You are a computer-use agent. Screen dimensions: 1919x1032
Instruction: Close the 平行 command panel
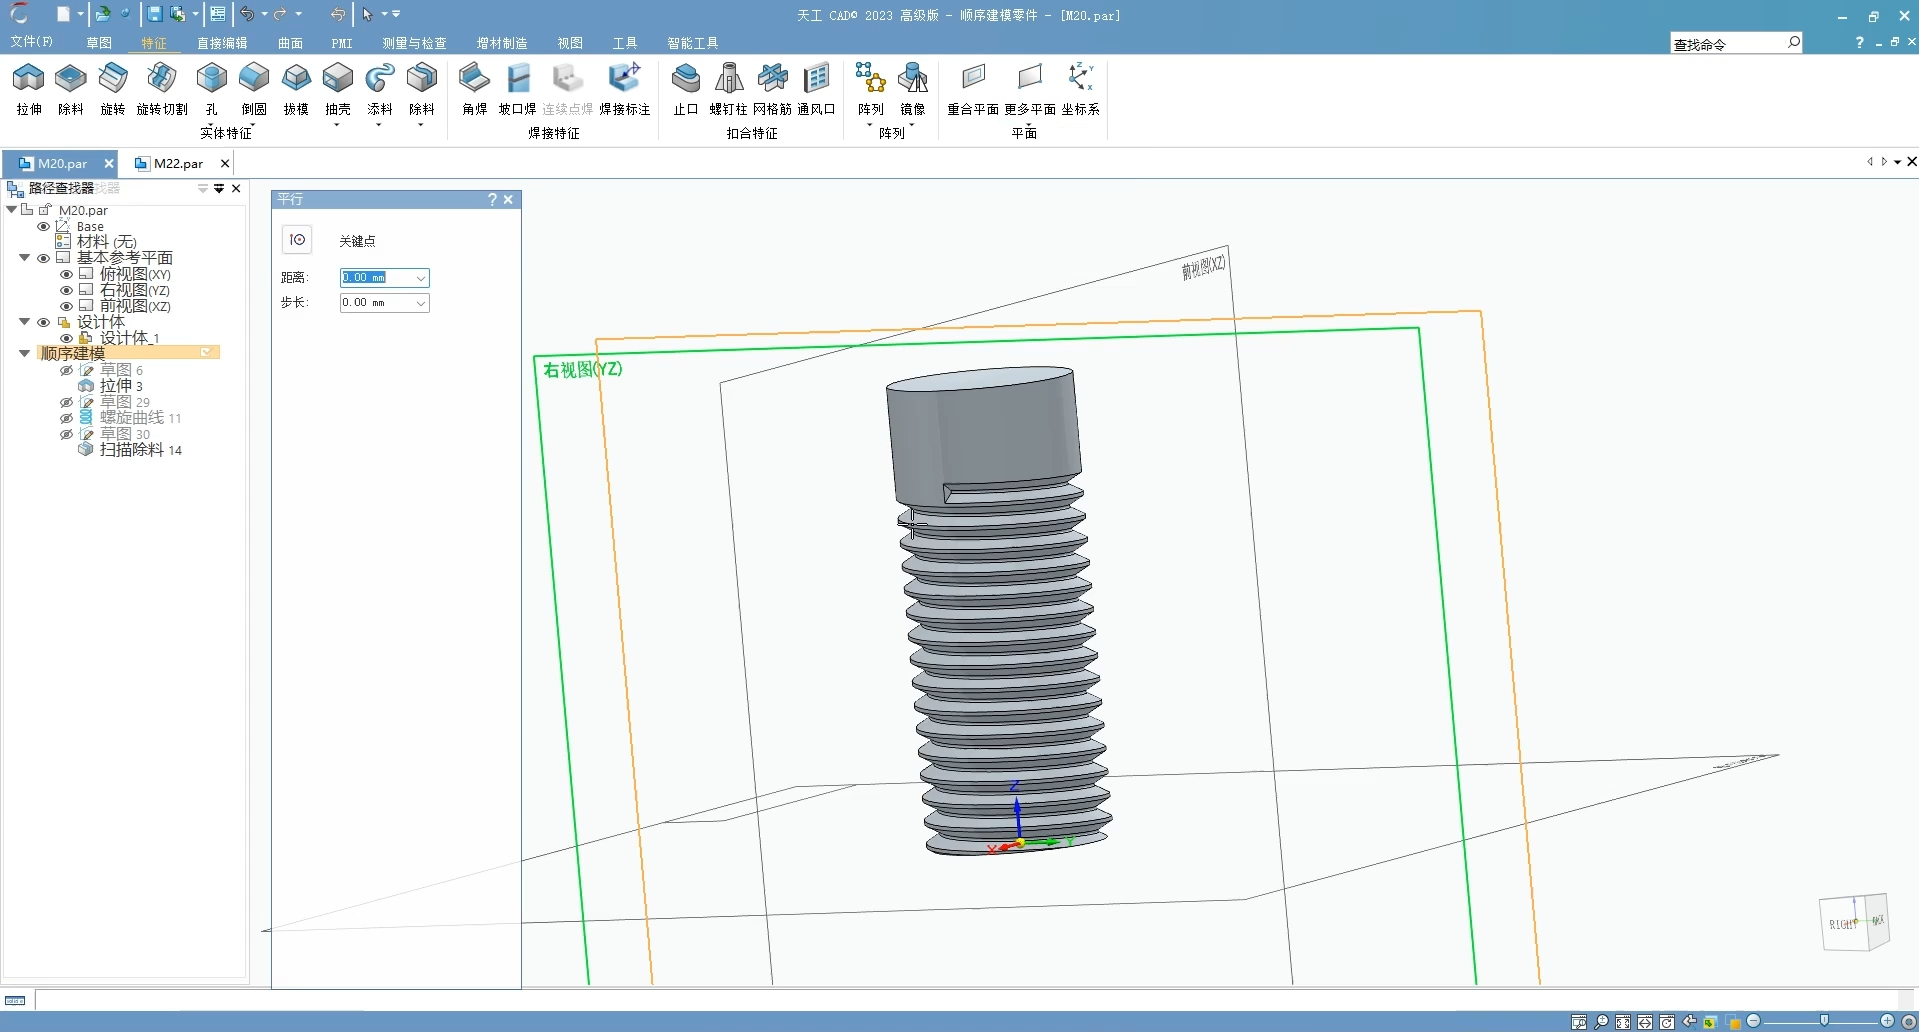(508, 200)
